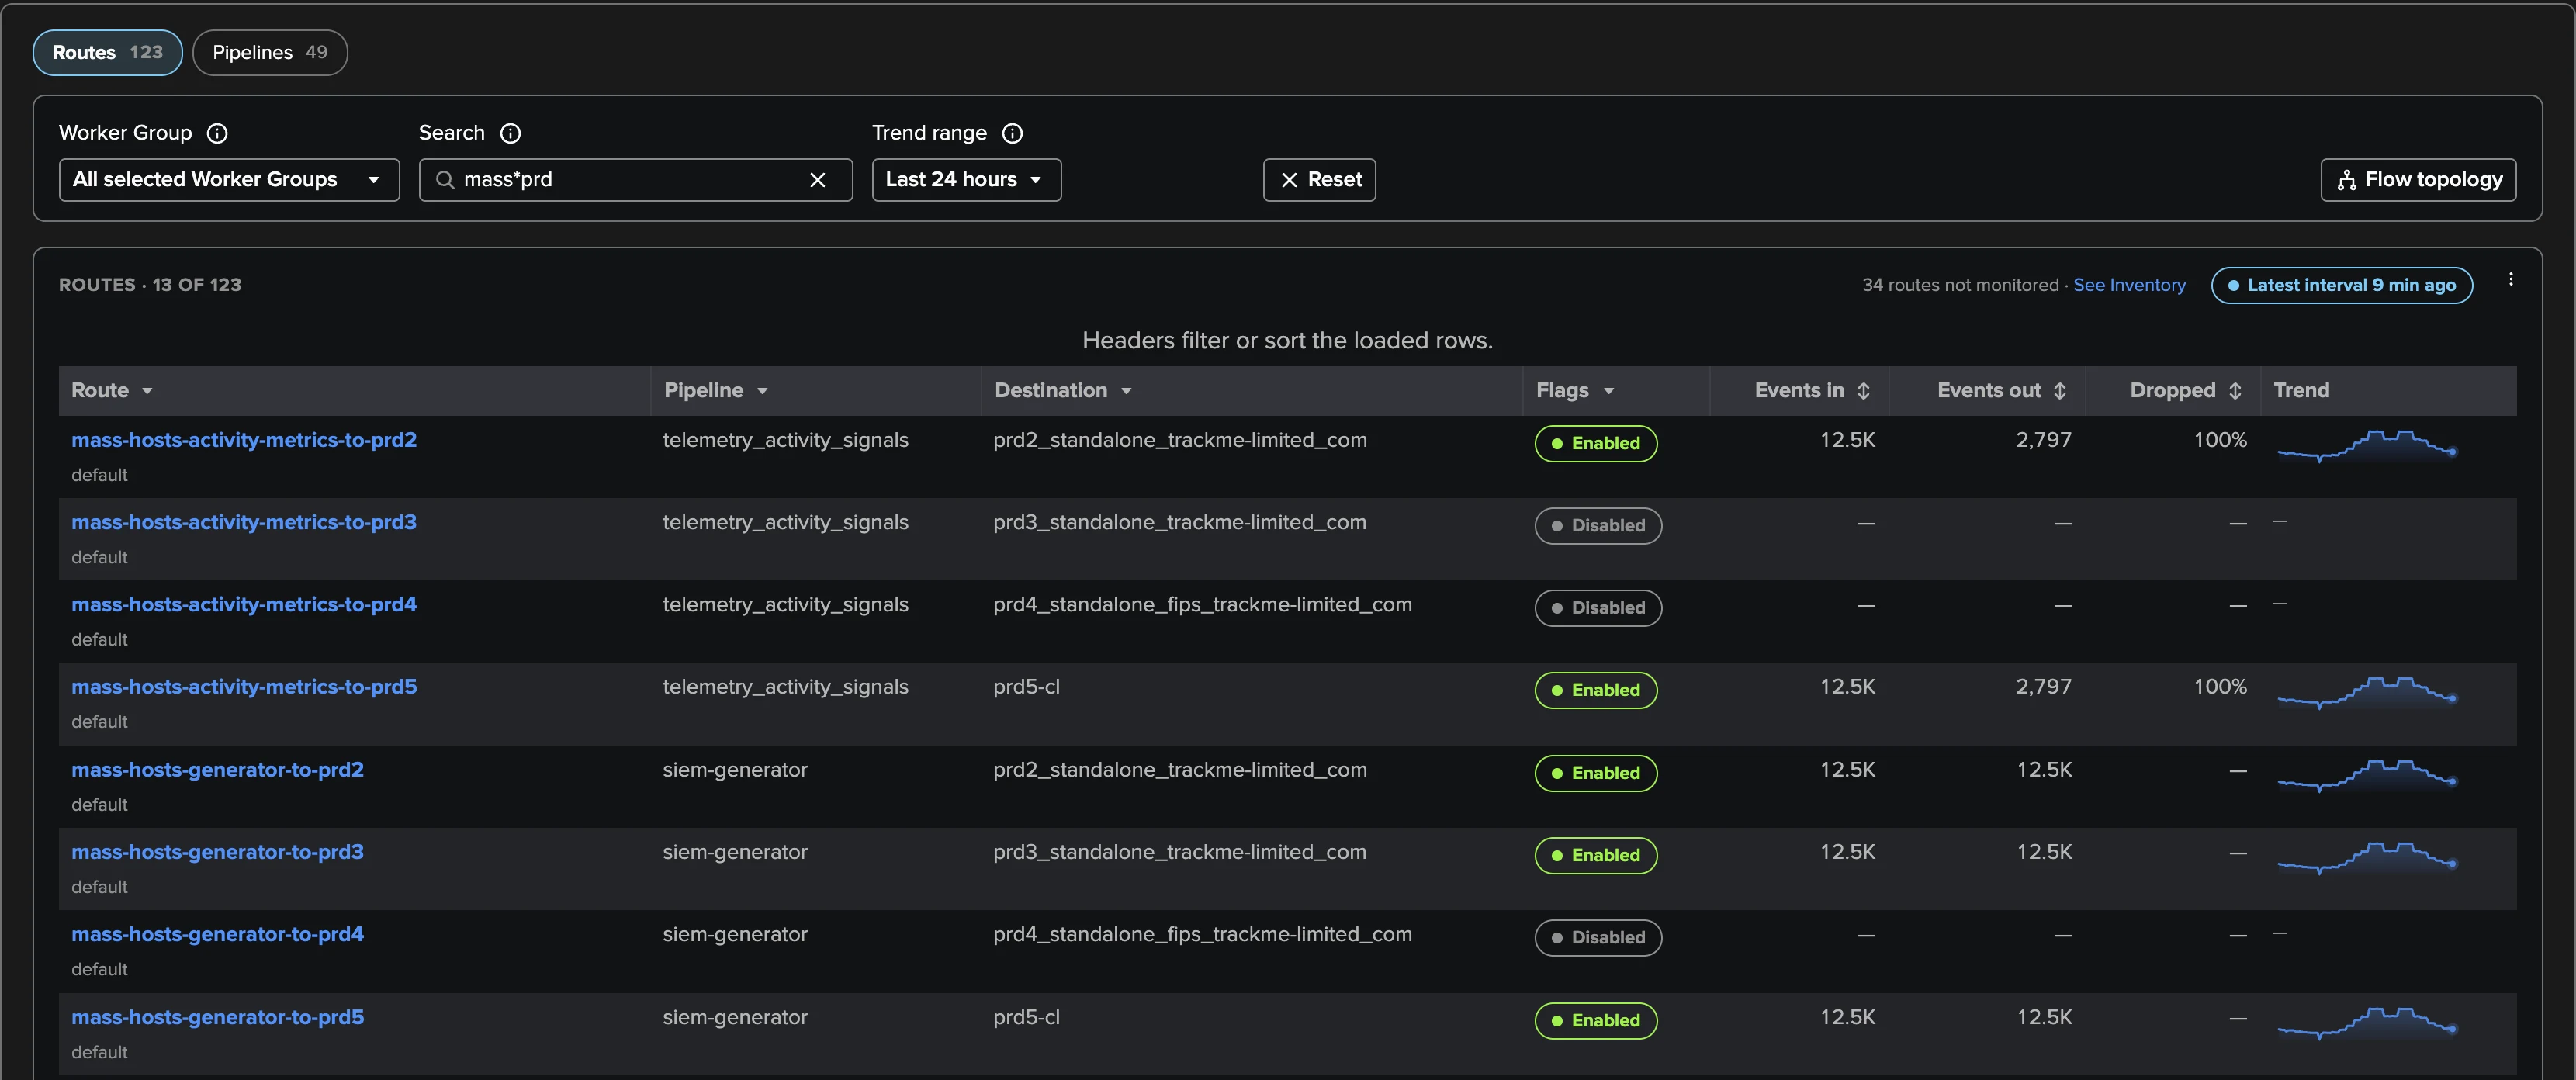Screen dimensions: 2576x1080
Task: Open the Pipeline column filter
Action: (762, 391)
